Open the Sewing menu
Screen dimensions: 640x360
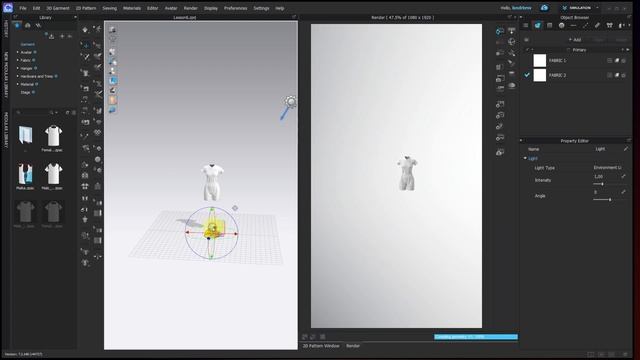(109, 8)
